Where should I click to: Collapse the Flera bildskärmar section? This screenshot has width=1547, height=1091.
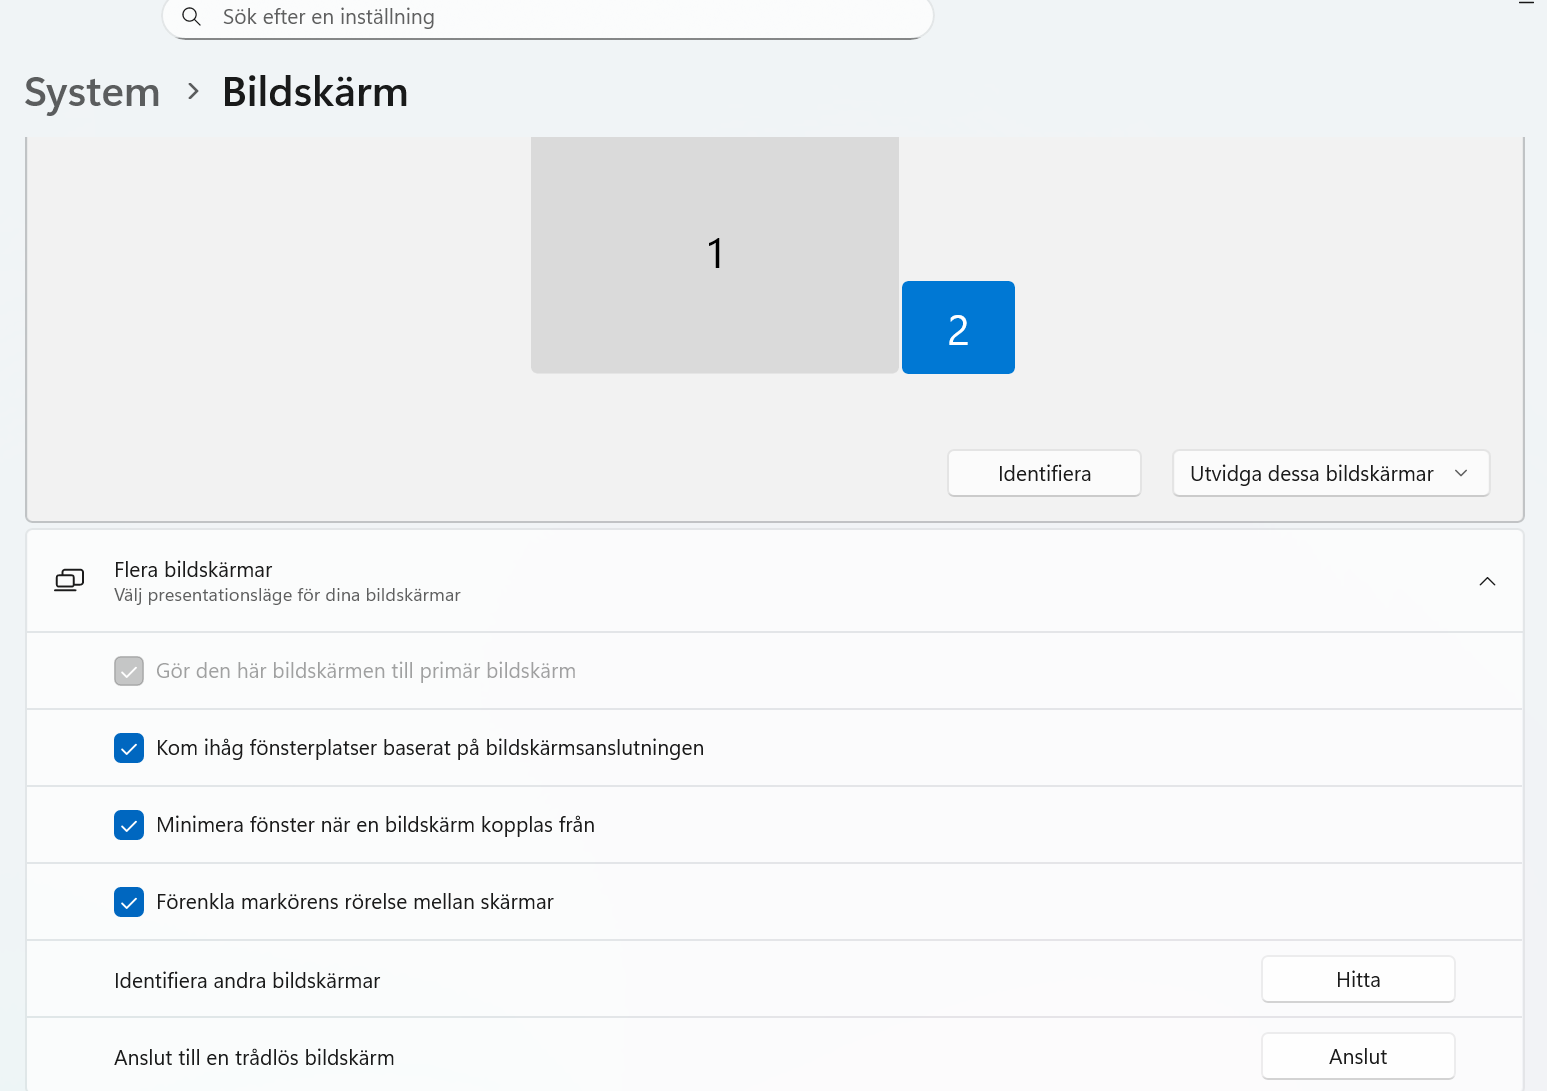tap(1487, 581)
